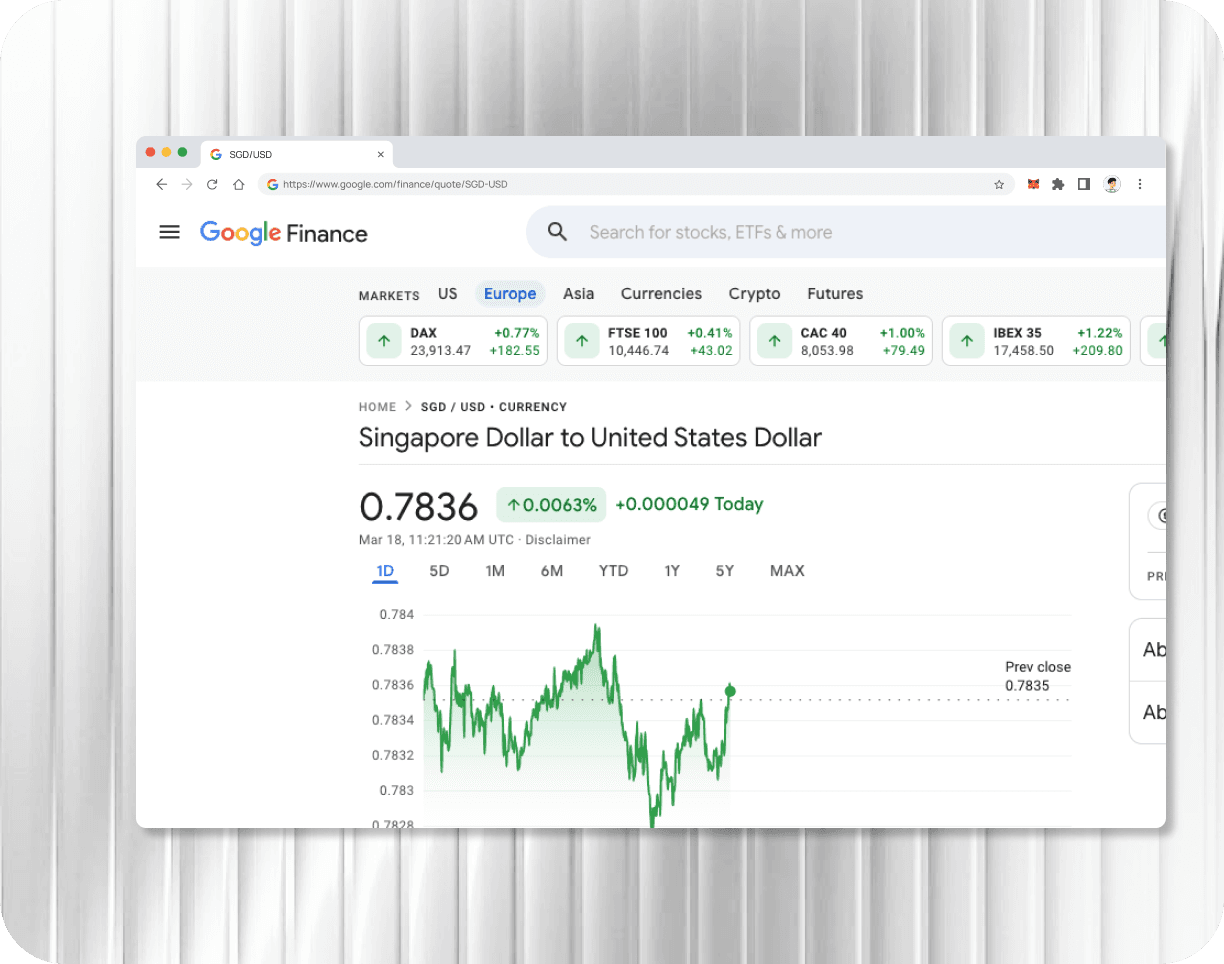1224x964 pixels.
Task: Select the US markets tab
Action: click(x=447, y=293)
